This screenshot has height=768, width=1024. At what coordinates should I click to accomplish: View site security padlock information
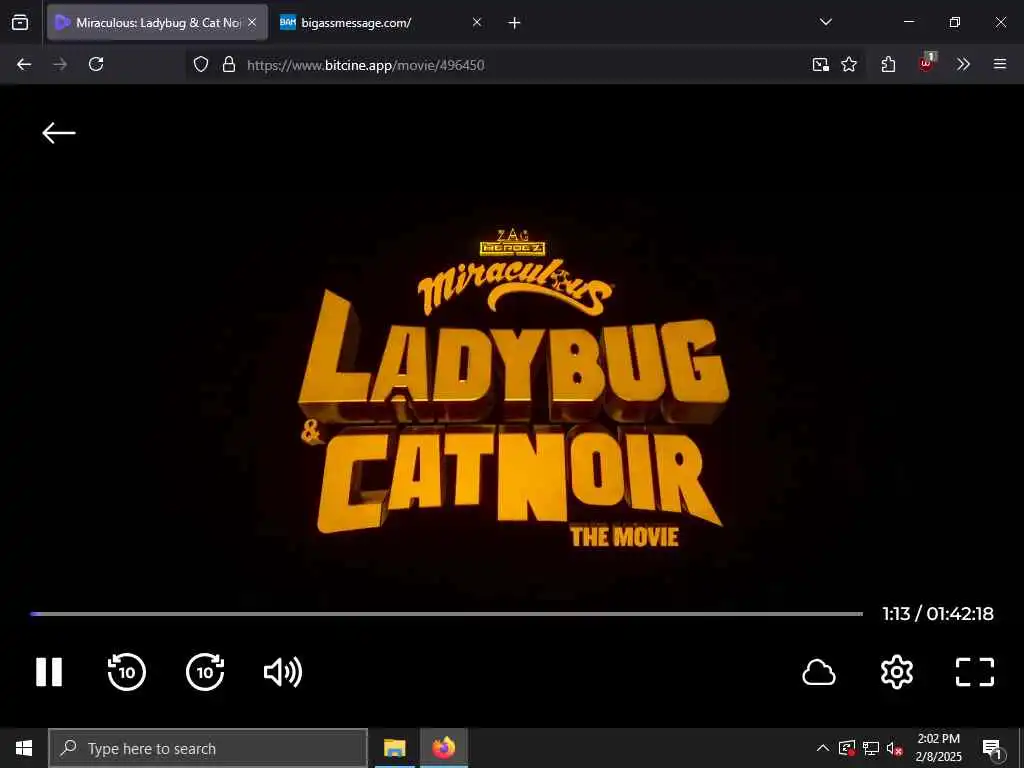point(229,65)
